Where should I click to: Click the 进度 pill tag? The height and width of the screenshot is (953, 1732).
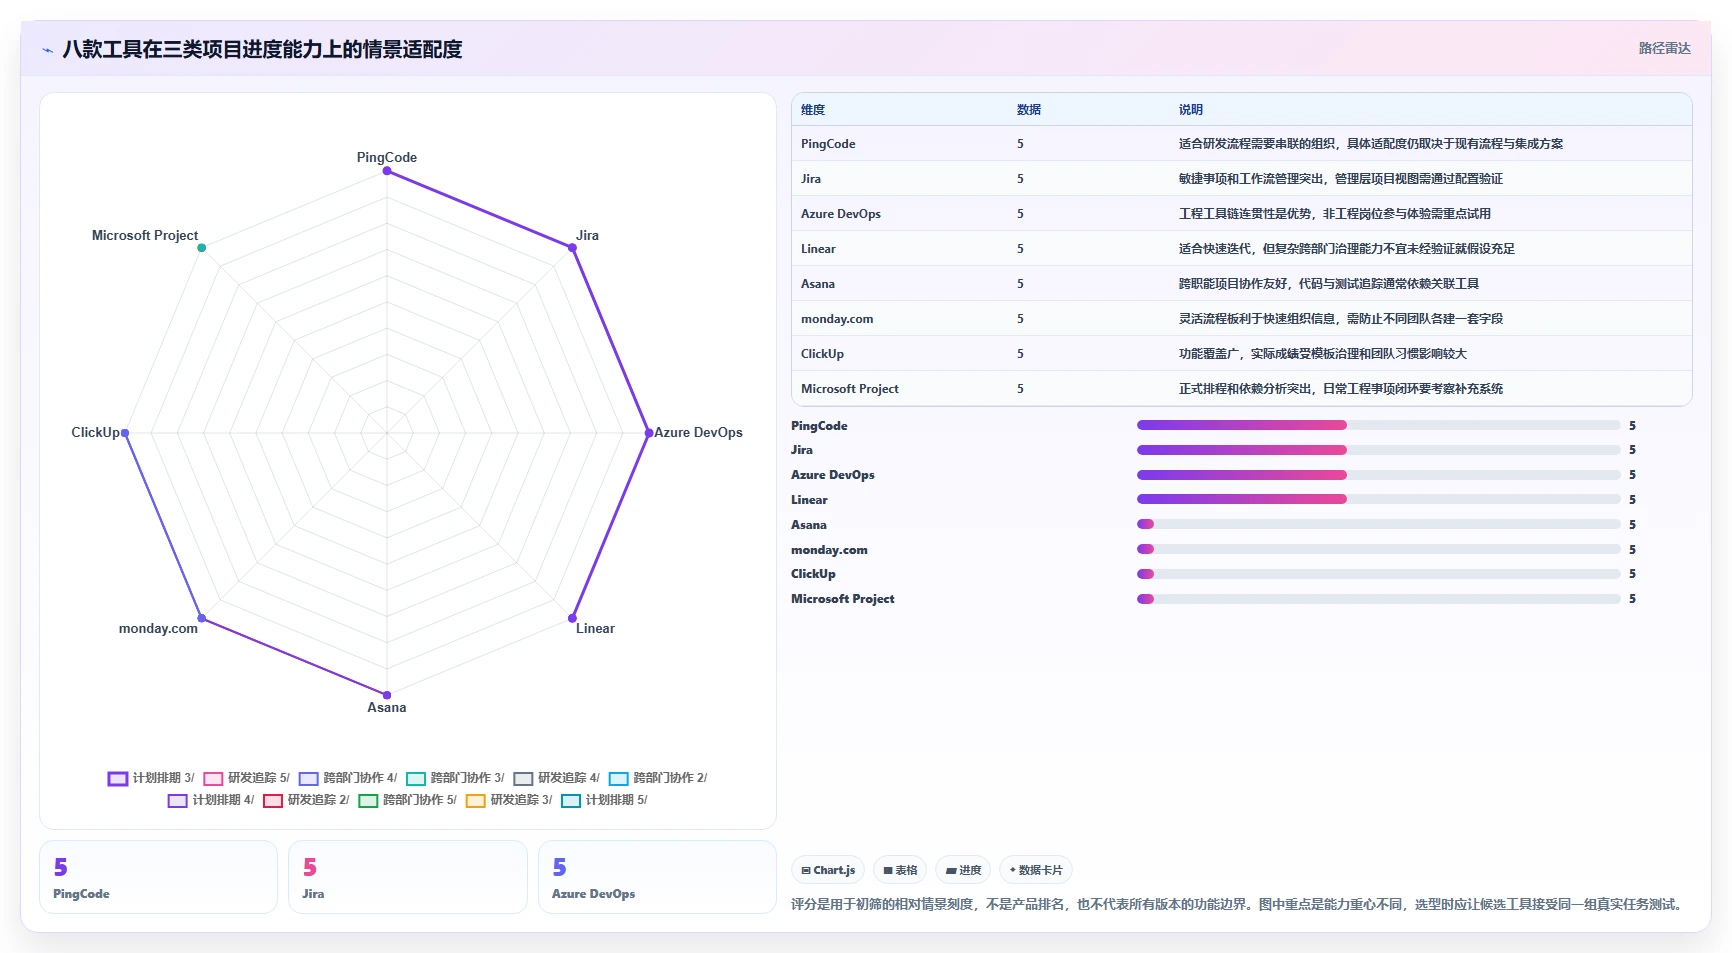[x=963, y=870]
